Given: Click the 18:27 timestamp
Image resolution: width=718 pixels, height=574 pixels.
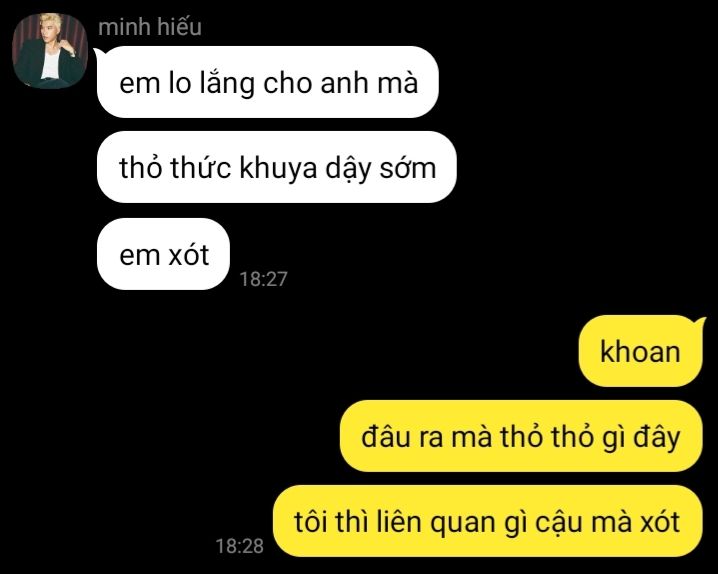Looking at the screenshot, I should [x=263, y=279].
